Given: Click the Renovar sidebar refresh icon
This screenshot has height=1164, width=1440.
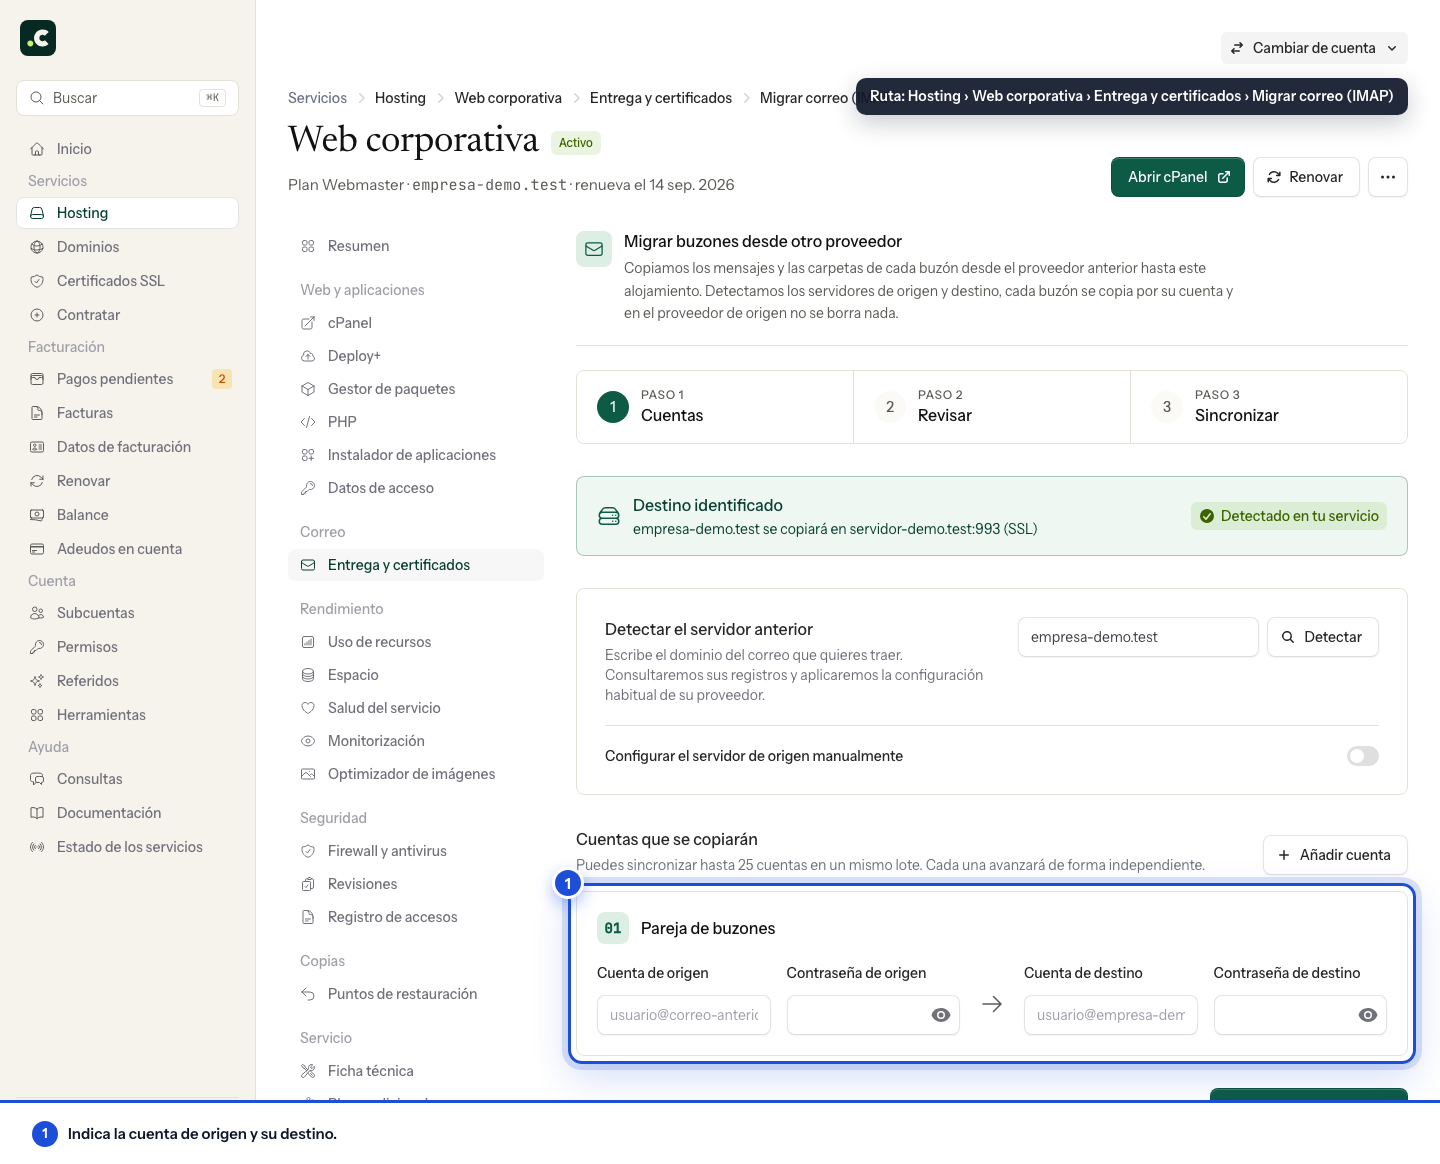Looking at the screenshot, I should click(37, 481).
